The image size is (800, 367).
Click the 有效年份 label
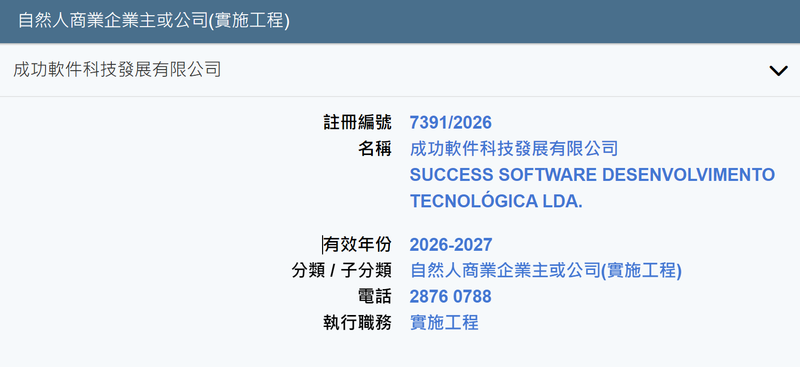click(x=358, y=244)
